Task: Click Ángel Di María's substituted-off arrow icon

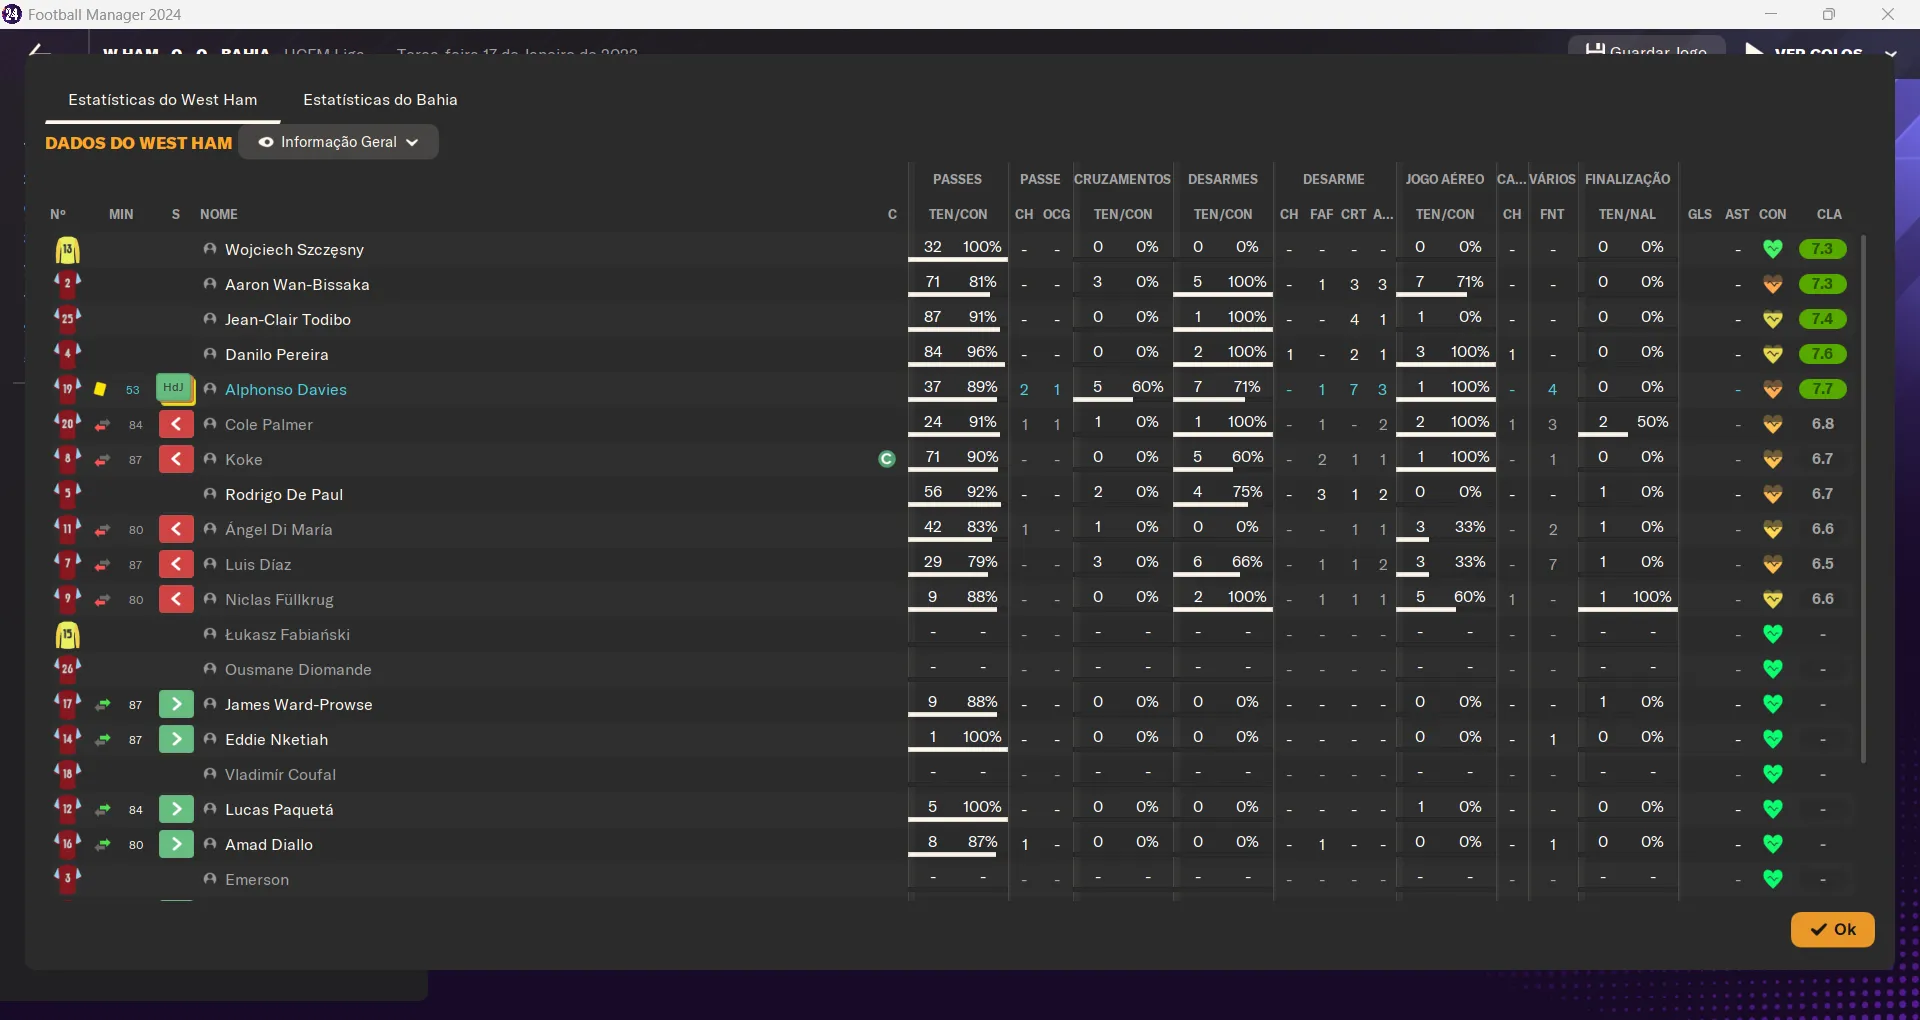Action: (x=176, y=529)
